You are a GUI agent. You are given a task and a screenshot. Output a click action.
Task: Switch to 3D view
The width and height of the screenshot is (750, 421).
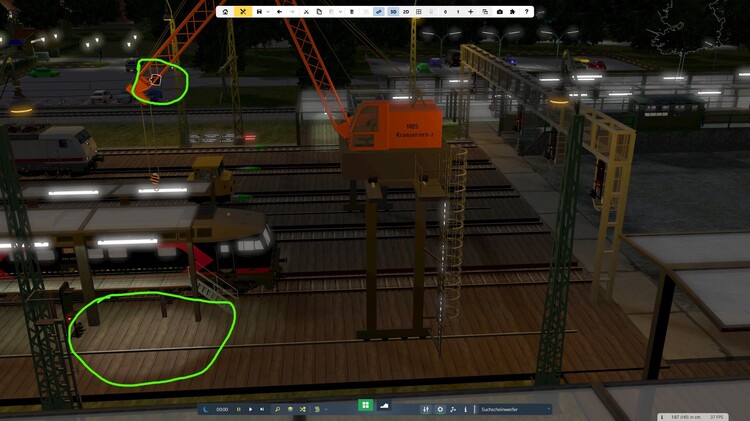coord(393,11)
